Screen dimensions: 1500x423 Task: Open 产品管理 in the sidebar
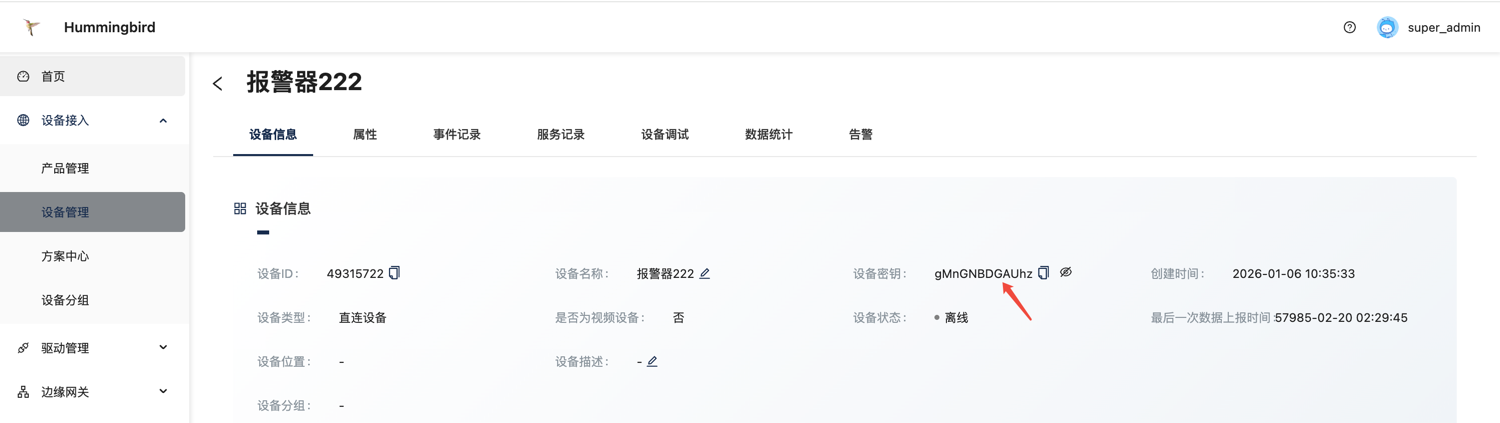tap(65, 168)
